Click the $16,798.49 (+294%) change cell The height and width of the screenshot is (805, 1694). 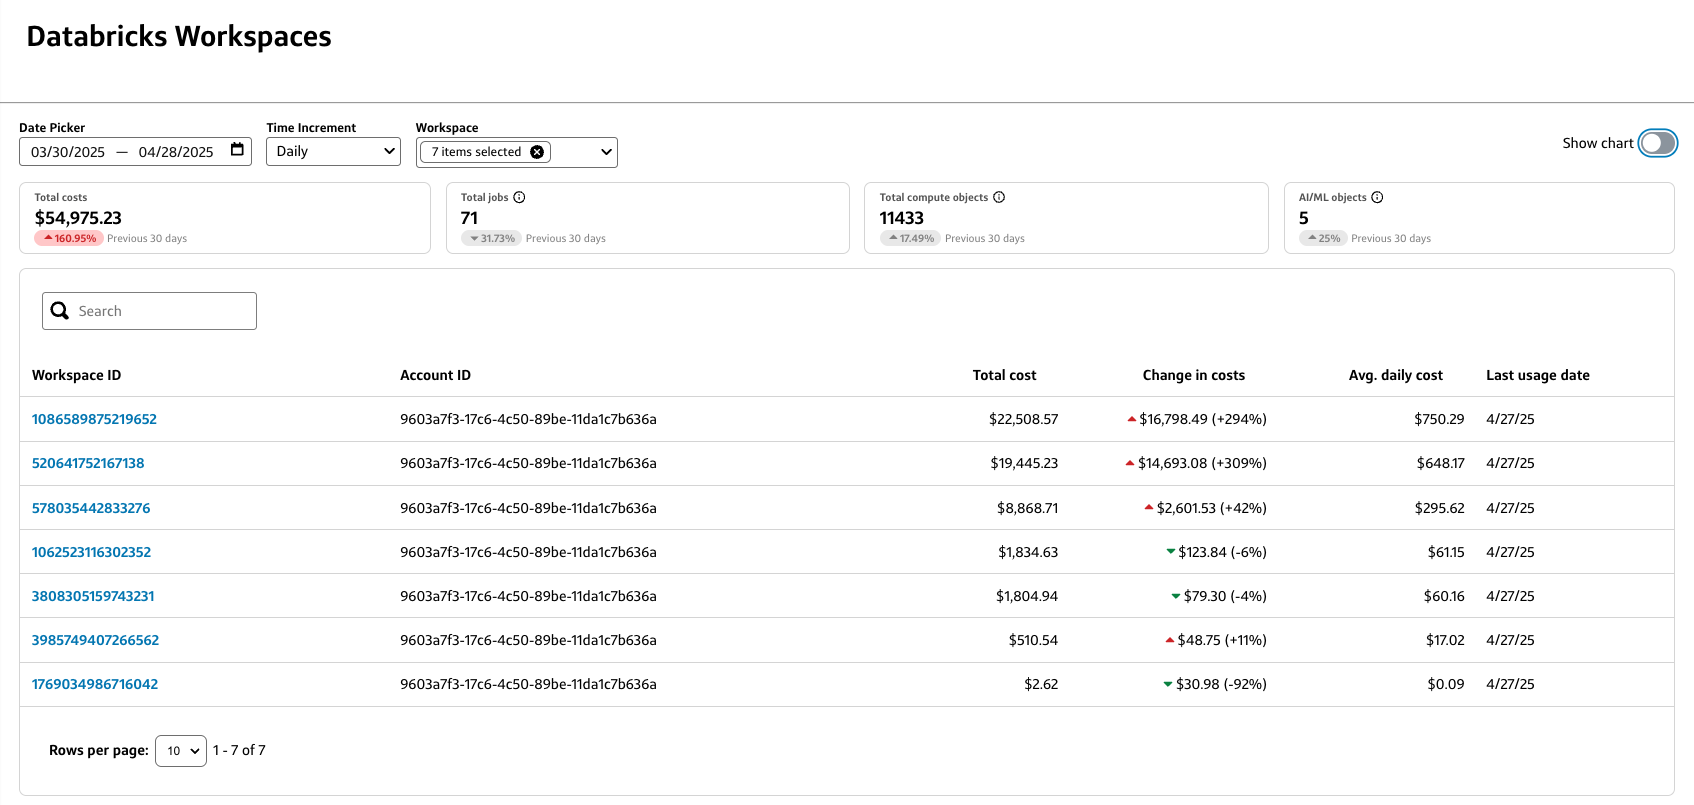(1196, 419)
